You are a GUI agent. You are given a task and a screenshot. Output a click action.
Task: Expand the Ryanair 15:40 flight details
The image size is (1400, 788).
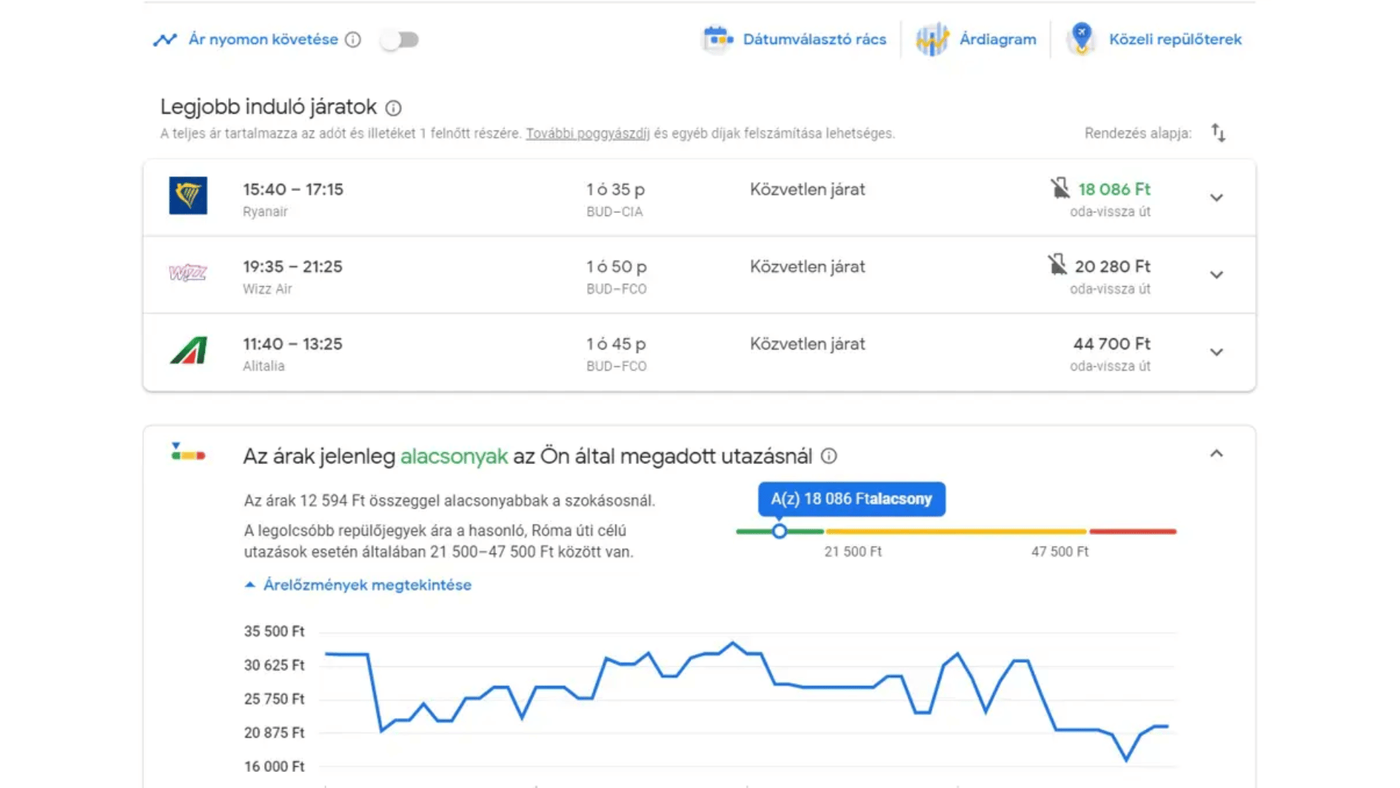pos(1216,198)
